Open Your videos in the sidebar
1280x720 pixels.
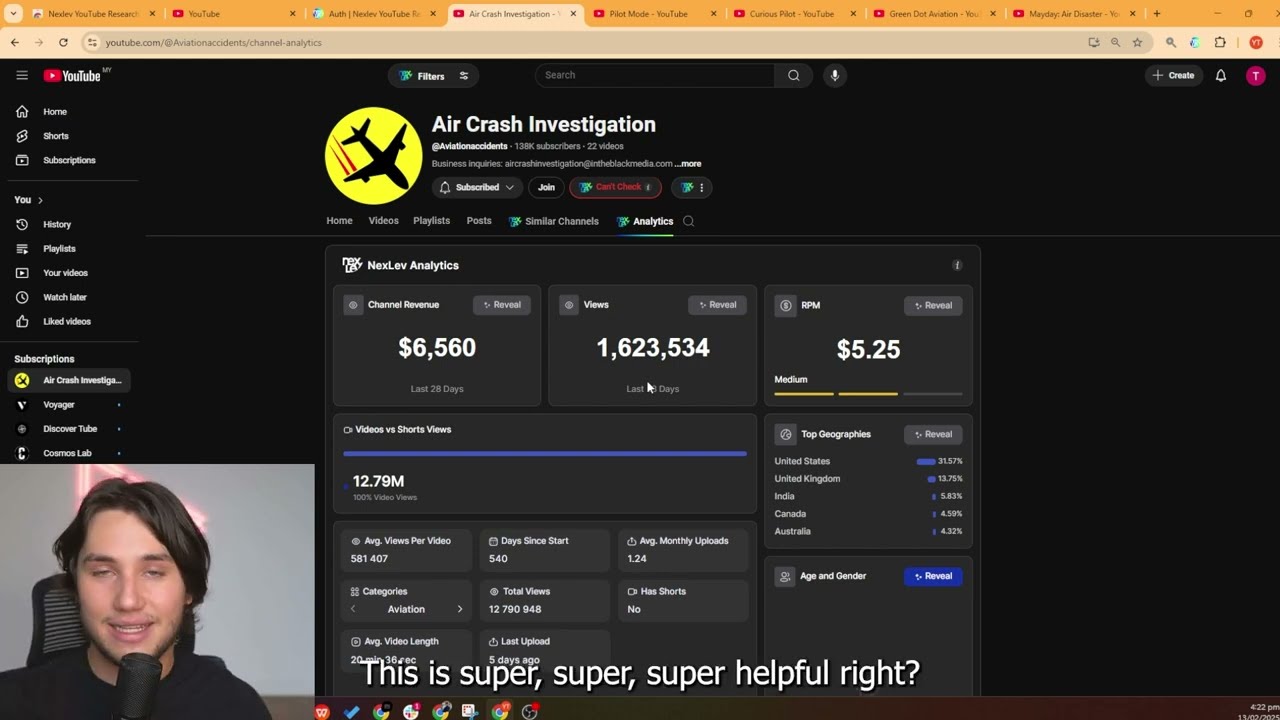(x=69, y=273)
